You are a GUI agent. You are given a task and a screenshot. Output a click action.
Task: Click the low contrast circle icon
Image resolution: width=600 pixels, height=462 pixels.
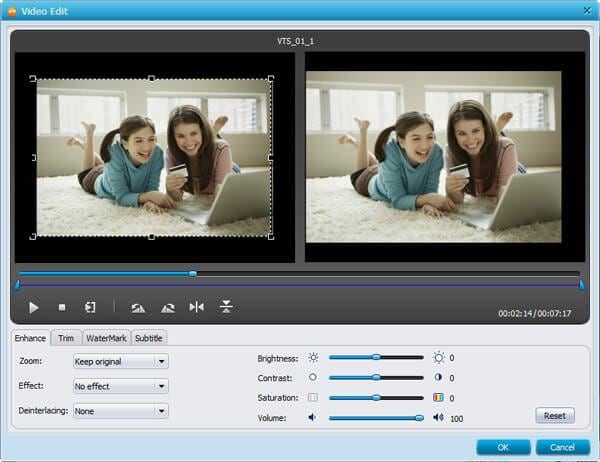[313, 377]
